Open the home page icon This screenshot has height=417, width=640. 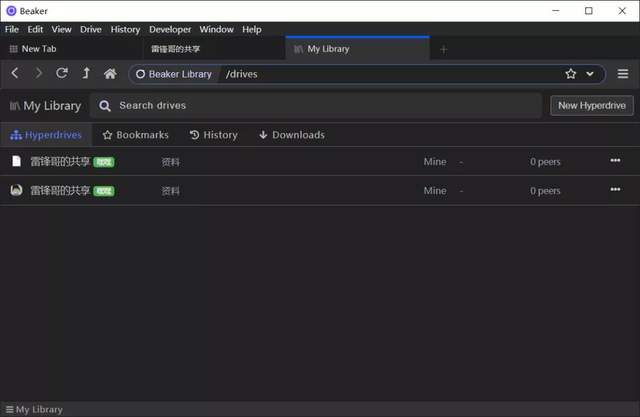point(110,74)
